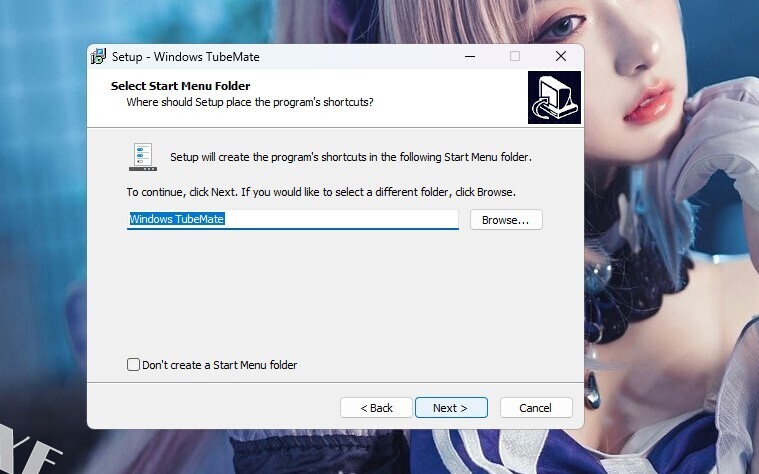Cancel the TubeMate setup
Image resolution: width=759 pixels, height=474 pixels.
click(x=536, y=408)
